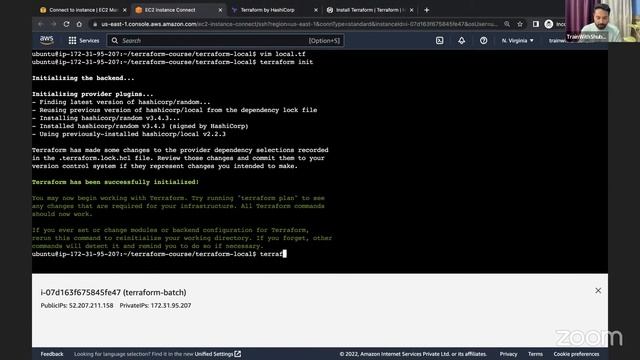Open the AWS help question mark menu
The image size is (640, 360).
tap(483, 40)
